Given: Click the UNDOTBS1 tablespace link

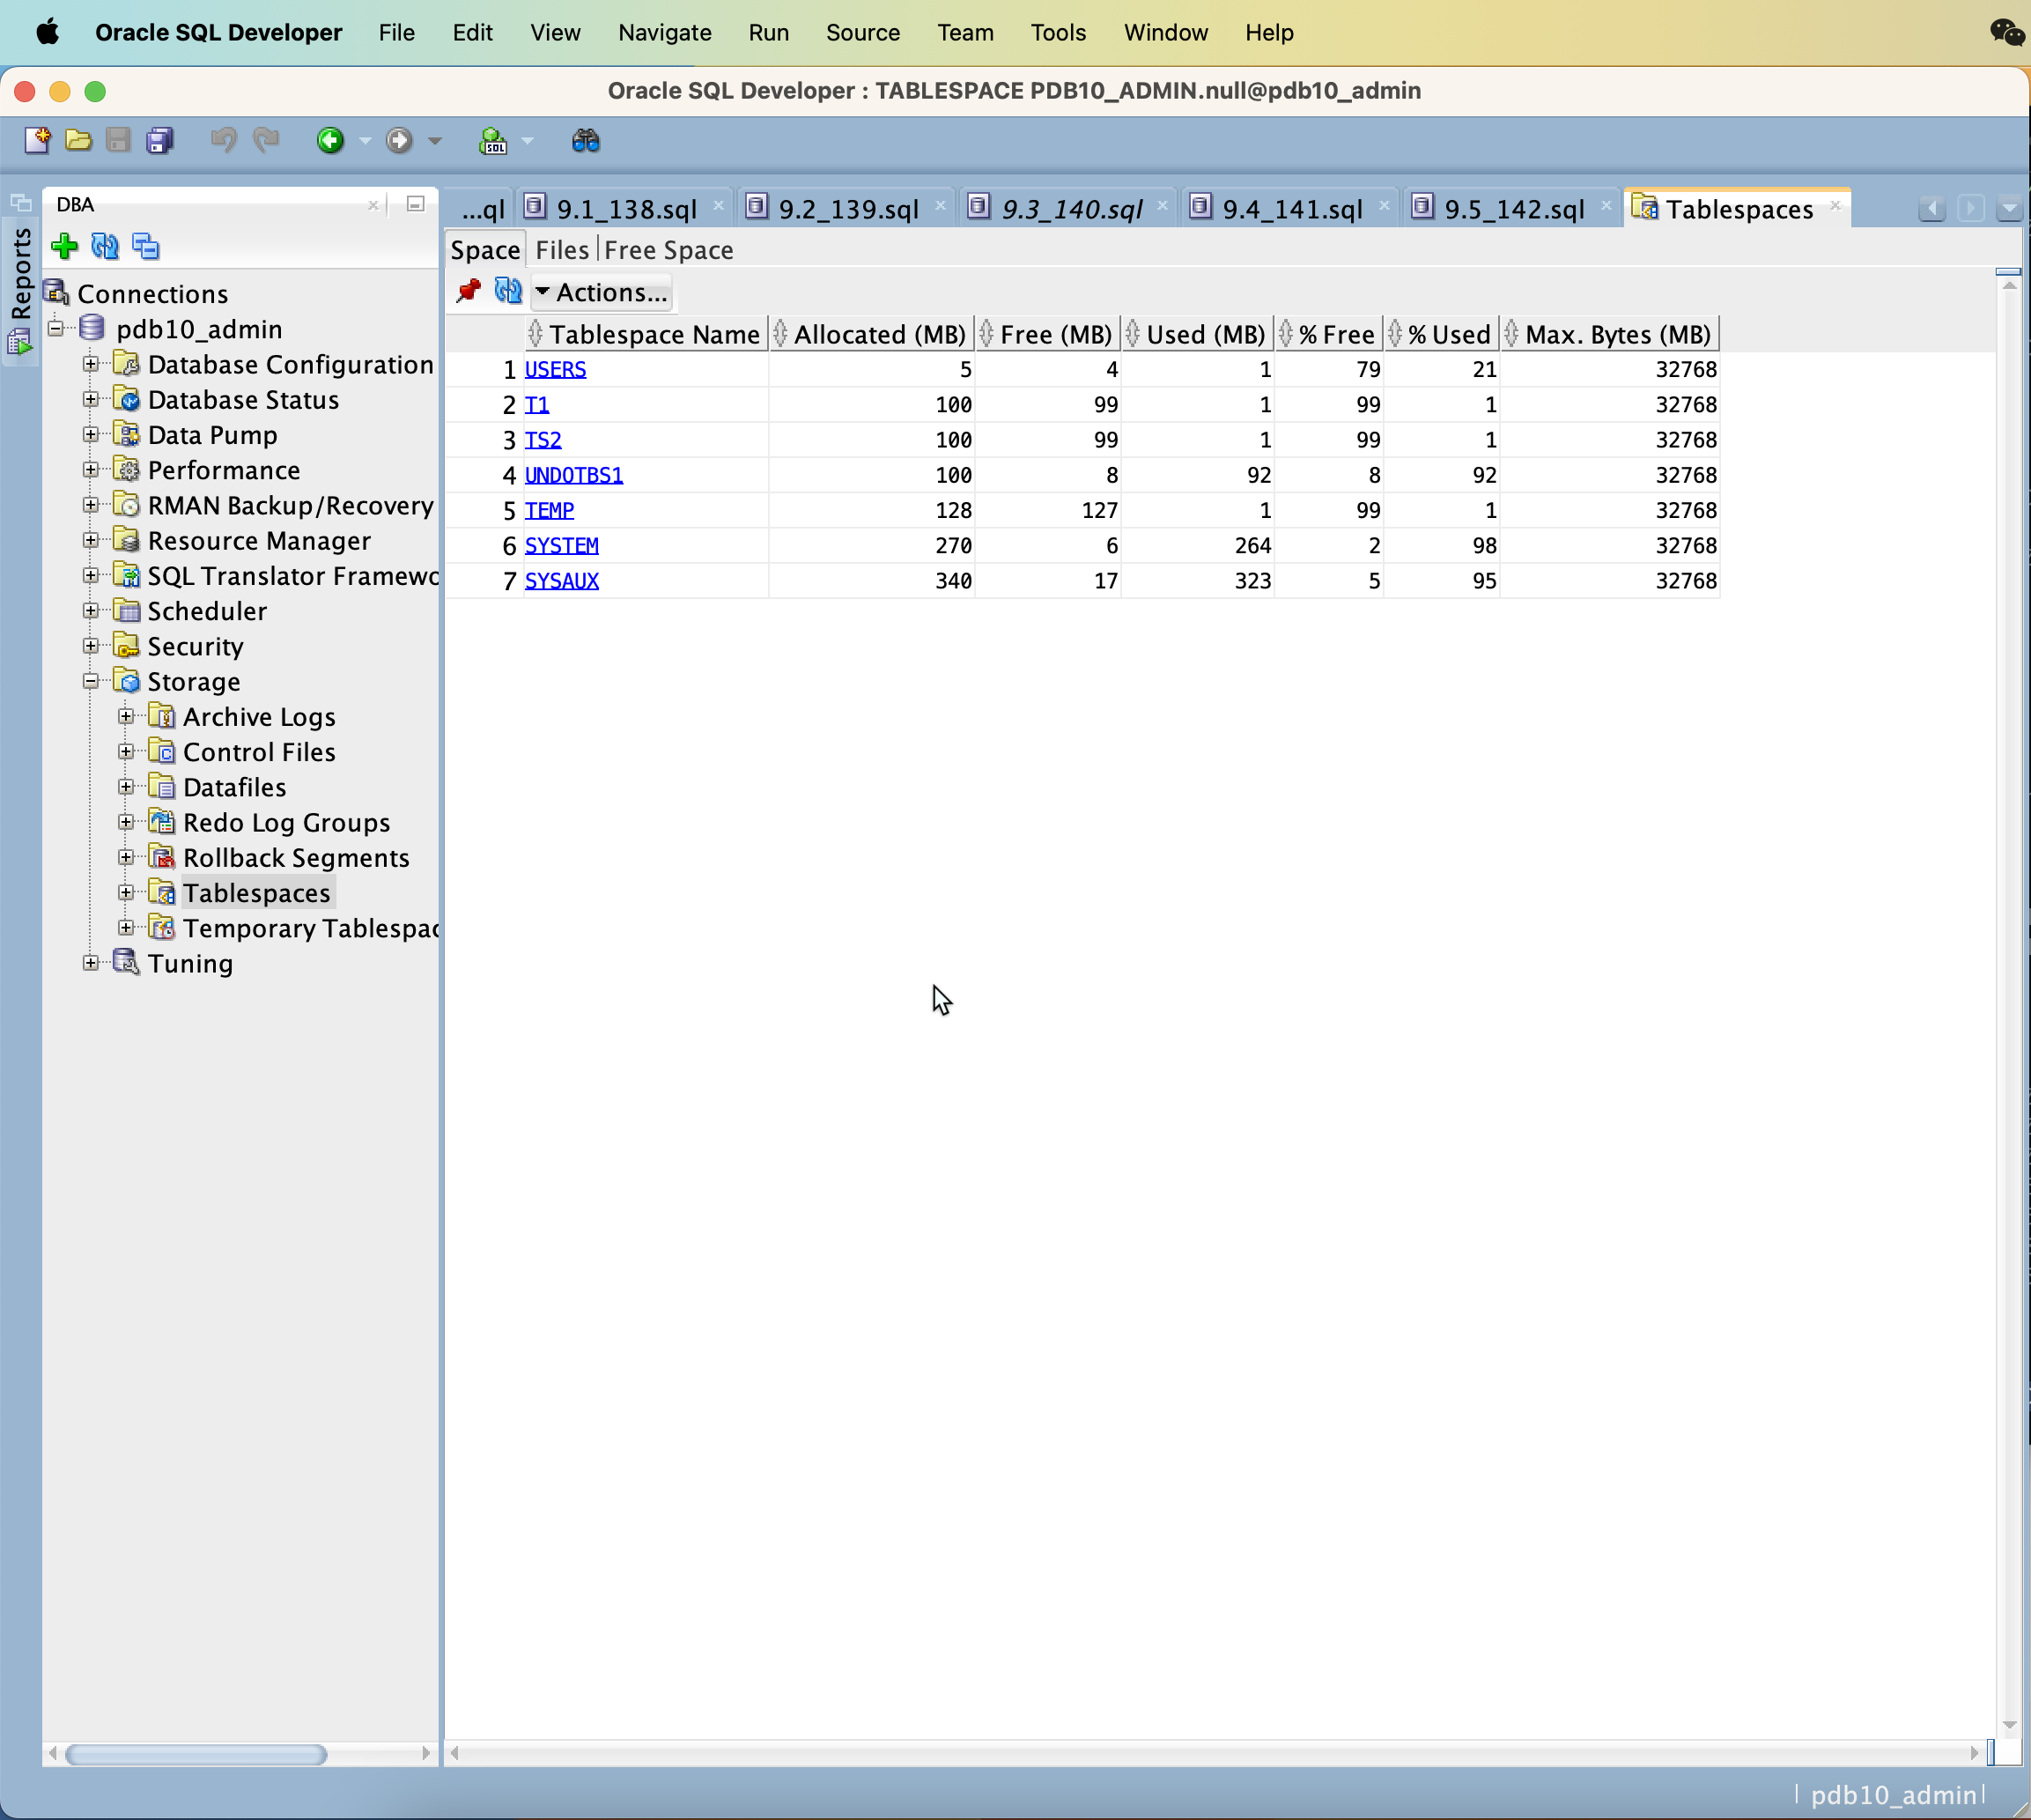Looking at the screenshot, I should (x=573, y=475).
